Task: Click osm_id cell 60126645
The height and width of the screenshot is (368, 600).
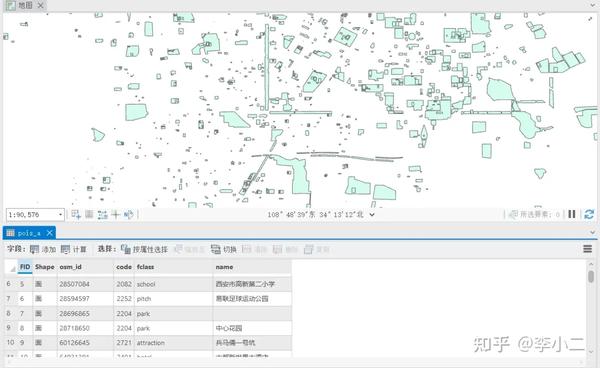Action: 85,342
